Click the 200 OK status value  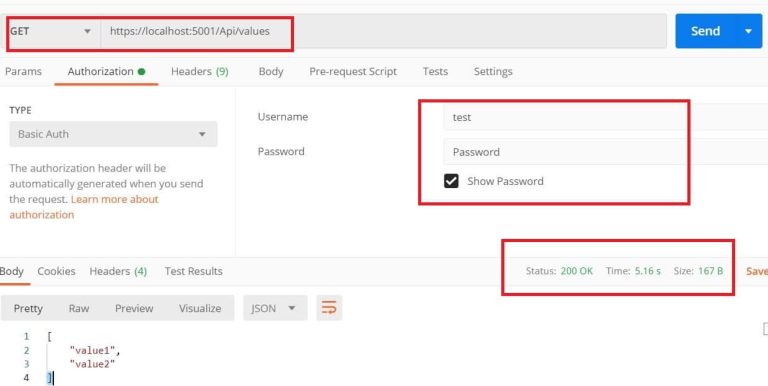[576, 271]
